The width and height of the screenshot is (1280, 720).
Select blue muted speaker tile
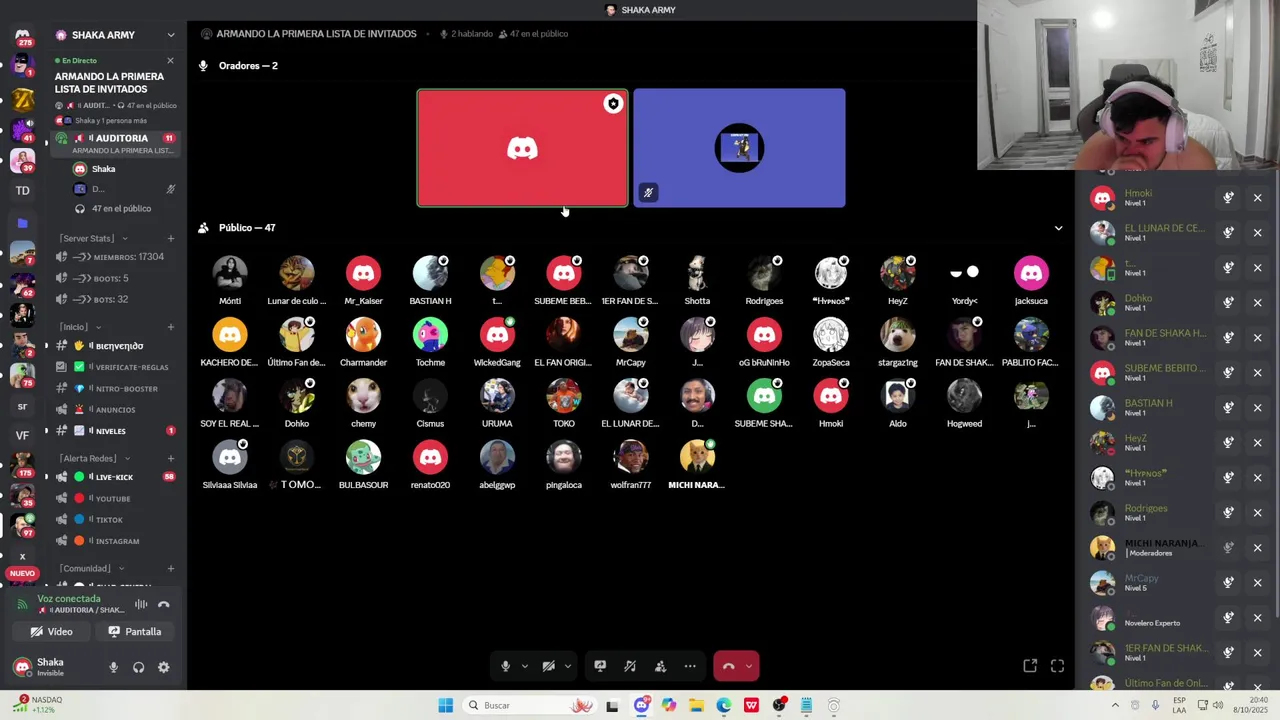click(x=739, y=148)
